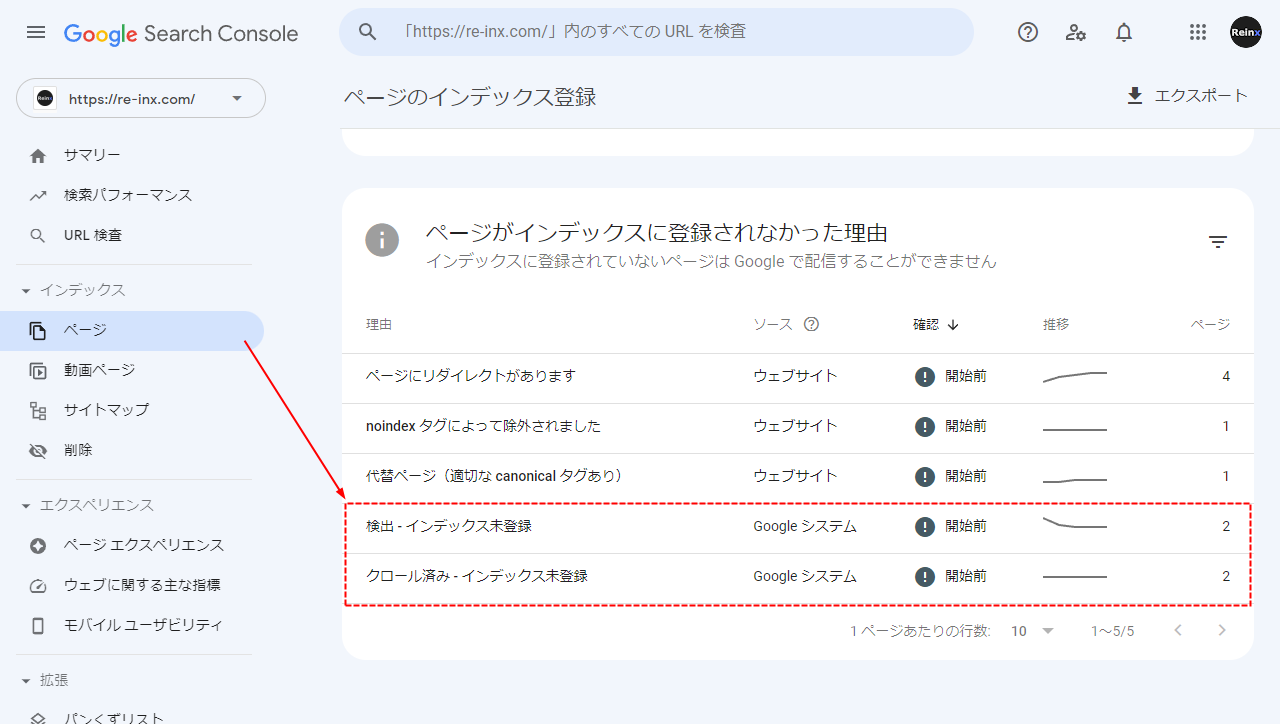1280x724 pixels.
Task: Click the エクスポート button
Action: [x=1187, y=96]
